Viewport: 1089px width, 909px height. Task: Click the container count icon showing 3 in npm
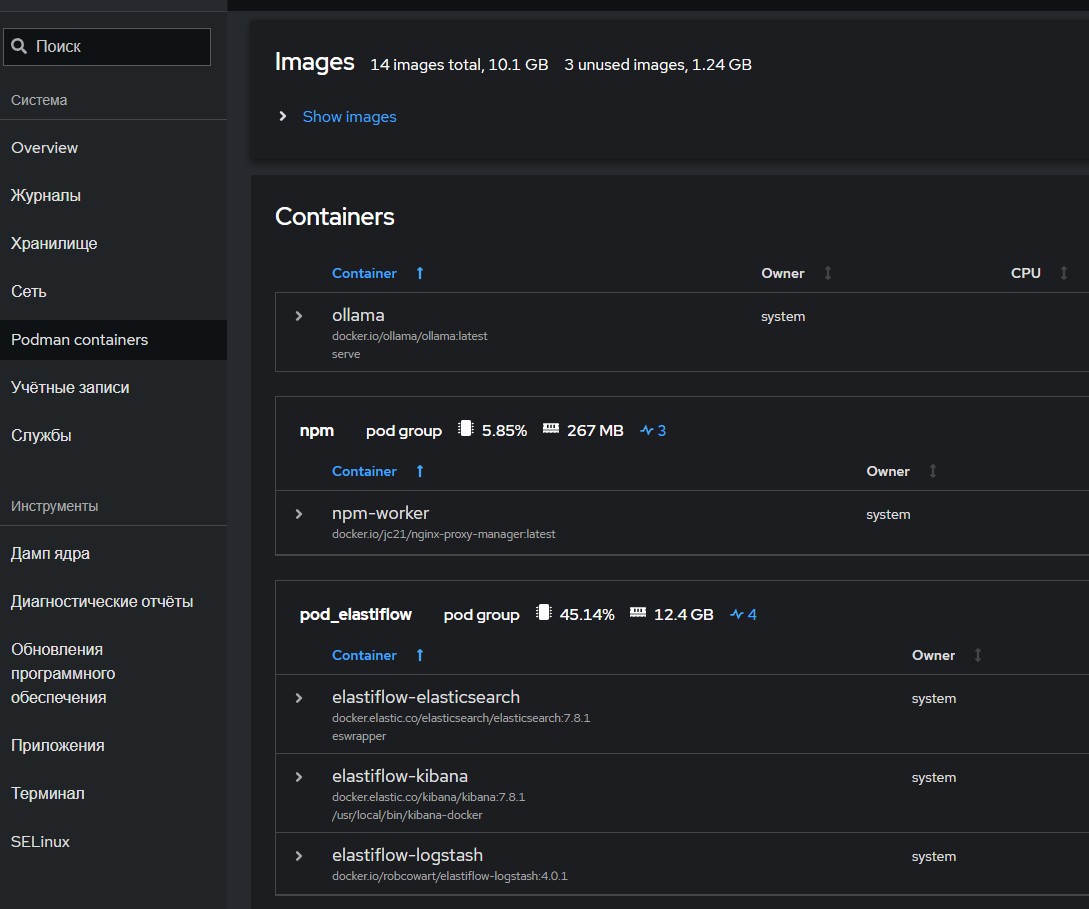click(647, 431)
